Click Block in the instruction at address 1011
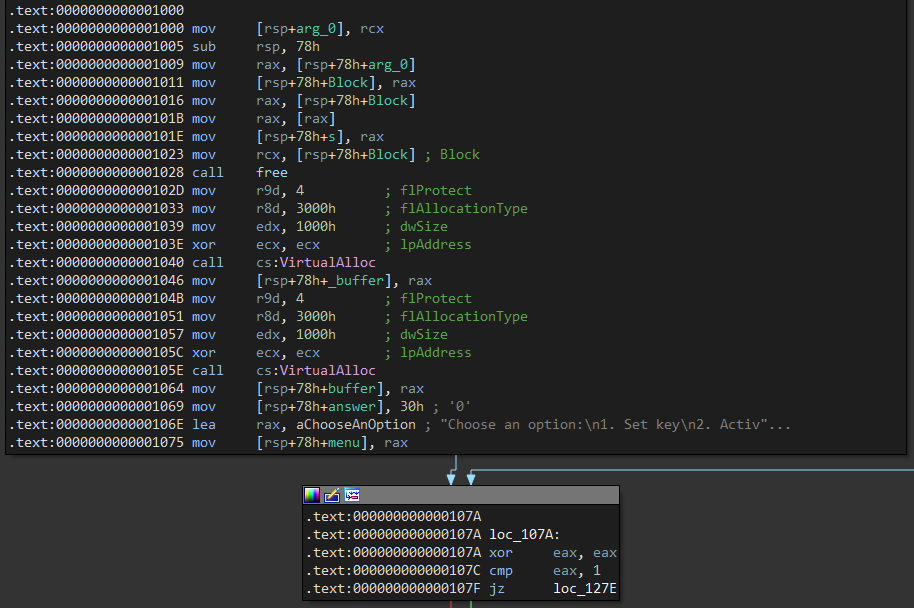The width and height of the screenshot is (914, 608). point(348,83)
